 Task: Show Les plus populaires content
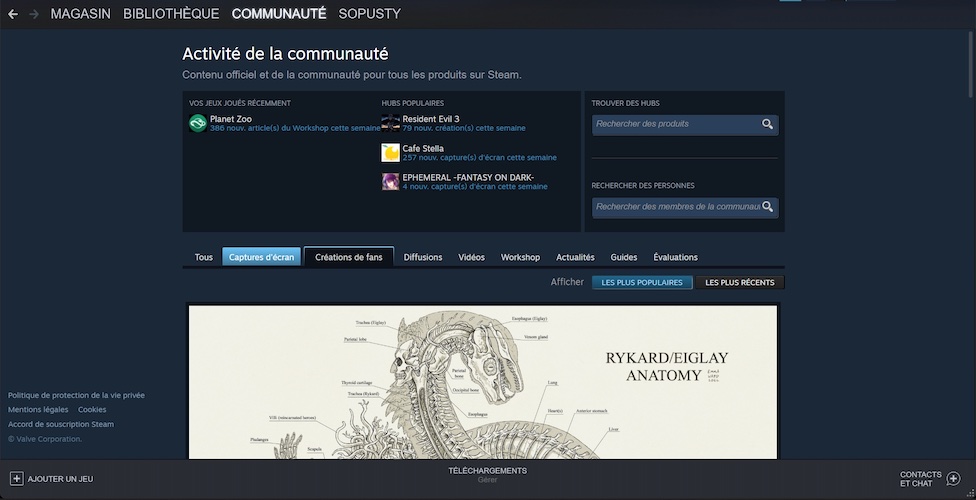click(641, 283)
